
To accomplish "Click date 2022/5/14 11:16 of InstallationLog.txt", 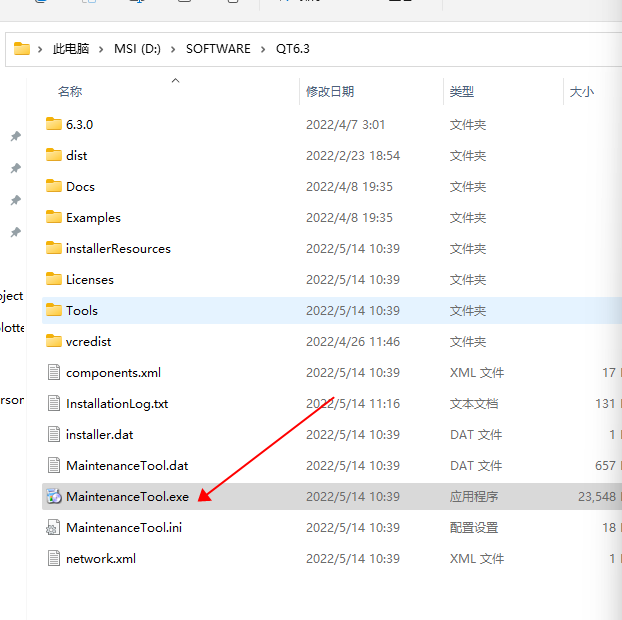I will coord(353,404).
